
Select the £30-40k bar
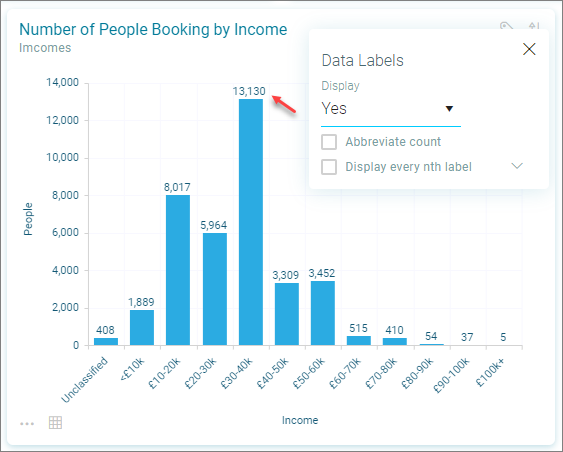click(x=251, y=222)
